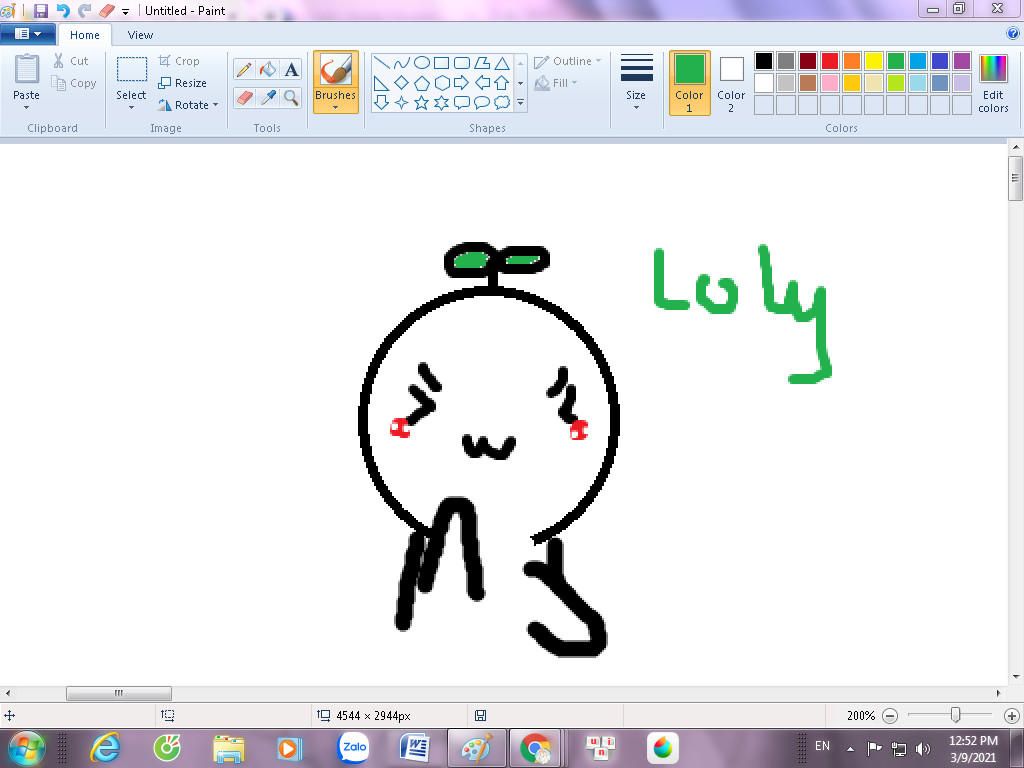Pick the red color swatch

(830, 61)
